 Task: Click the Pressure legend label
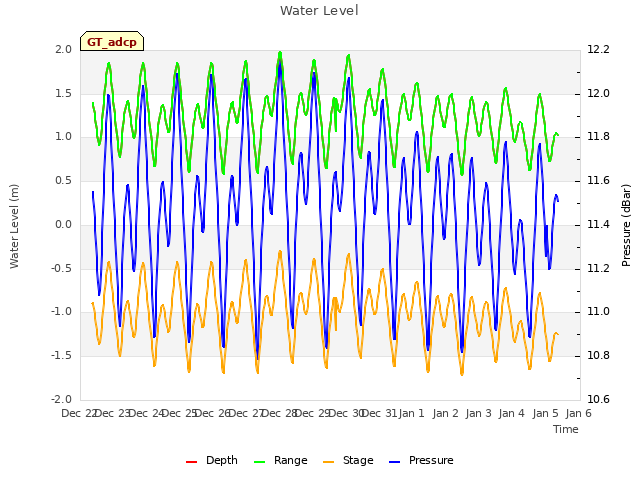click(431, 460)
